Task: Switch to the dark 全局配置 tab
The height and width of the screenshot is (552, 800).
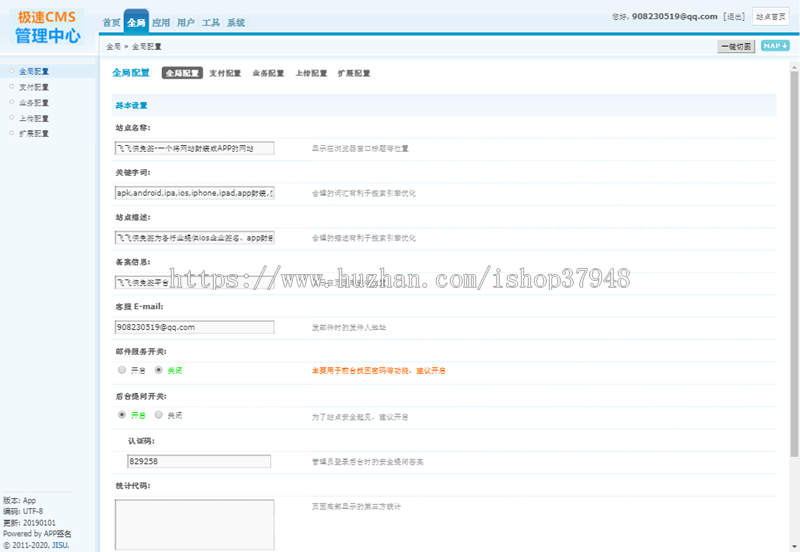Action: point(182,73)
